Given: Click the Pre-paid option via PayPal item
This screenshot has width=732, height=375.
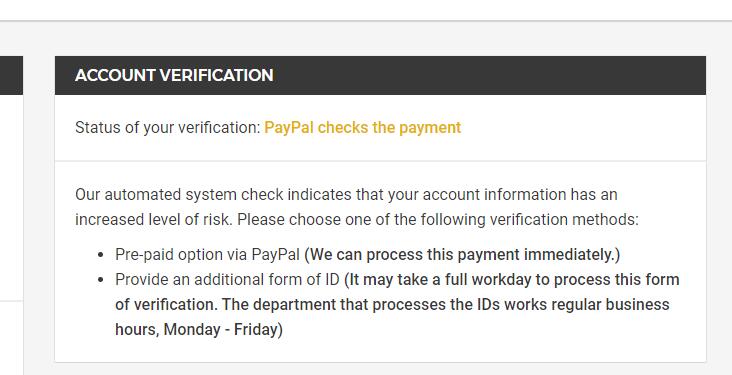Looking at the screenshot, I should [207, 255].
